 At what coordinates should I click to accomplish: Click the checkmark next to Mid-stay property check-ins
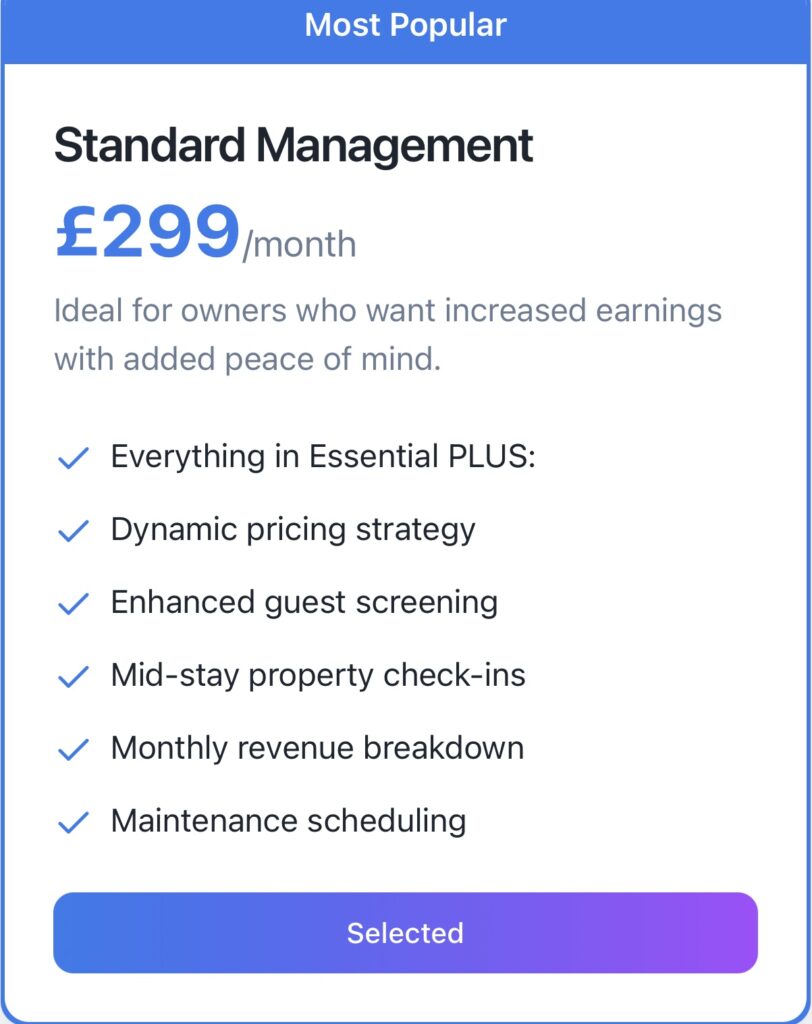click(x=74, y=677)
